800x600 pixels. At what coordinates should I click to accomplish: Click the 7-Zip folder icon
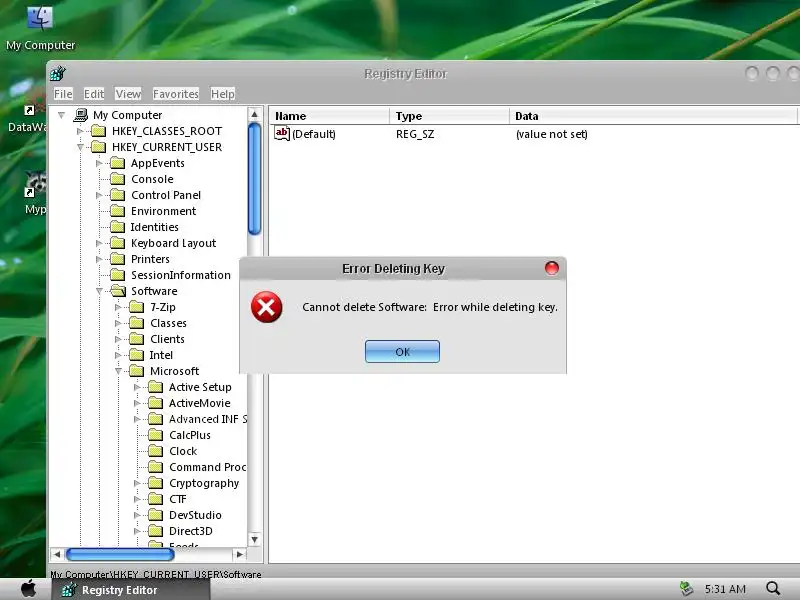click(x=137, y=307)
